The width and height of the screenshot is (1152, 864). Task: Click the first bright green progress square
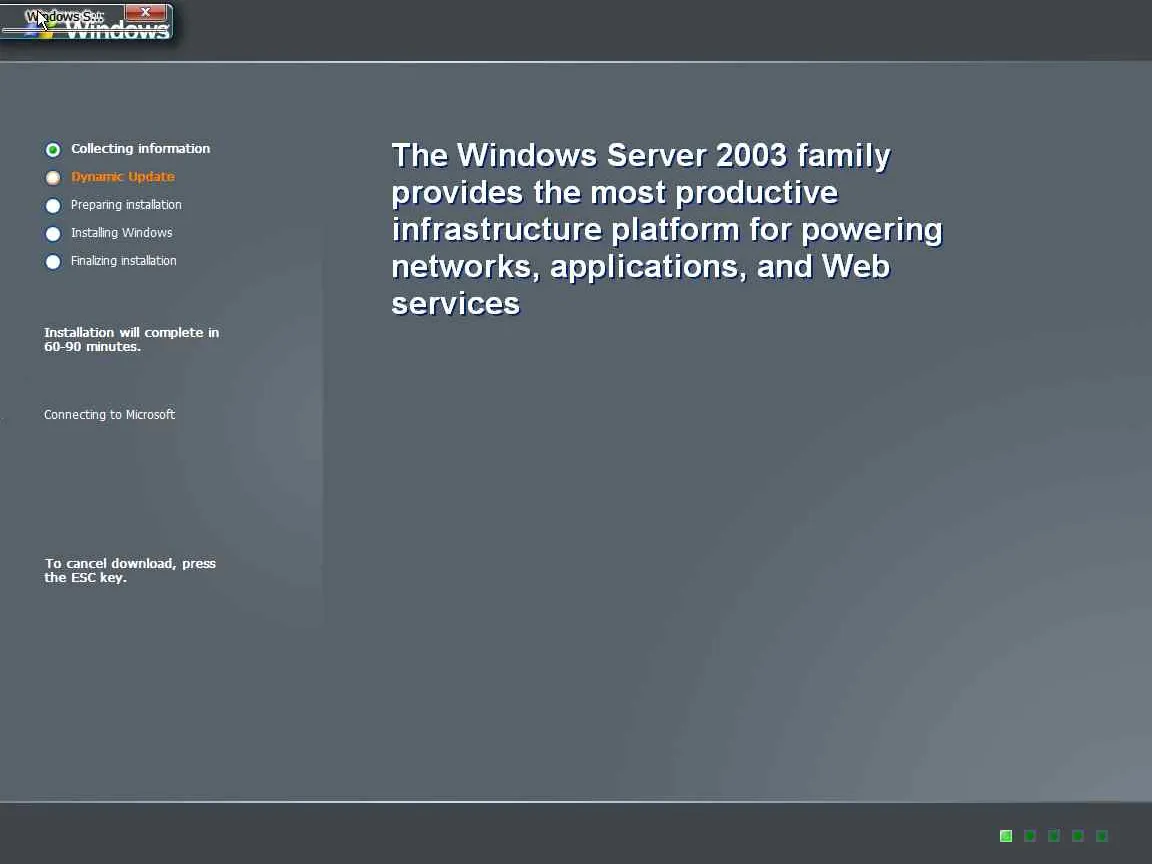click(1006, 836)
